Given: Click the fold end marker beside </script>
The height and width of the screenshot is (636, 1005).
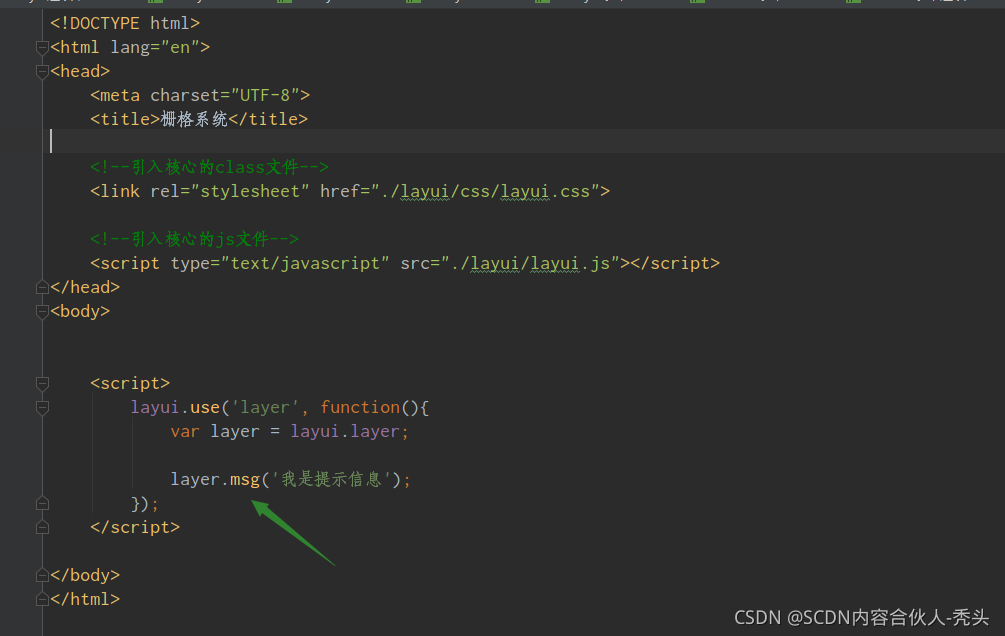Looking at the screenshot, I should (42, 528).
